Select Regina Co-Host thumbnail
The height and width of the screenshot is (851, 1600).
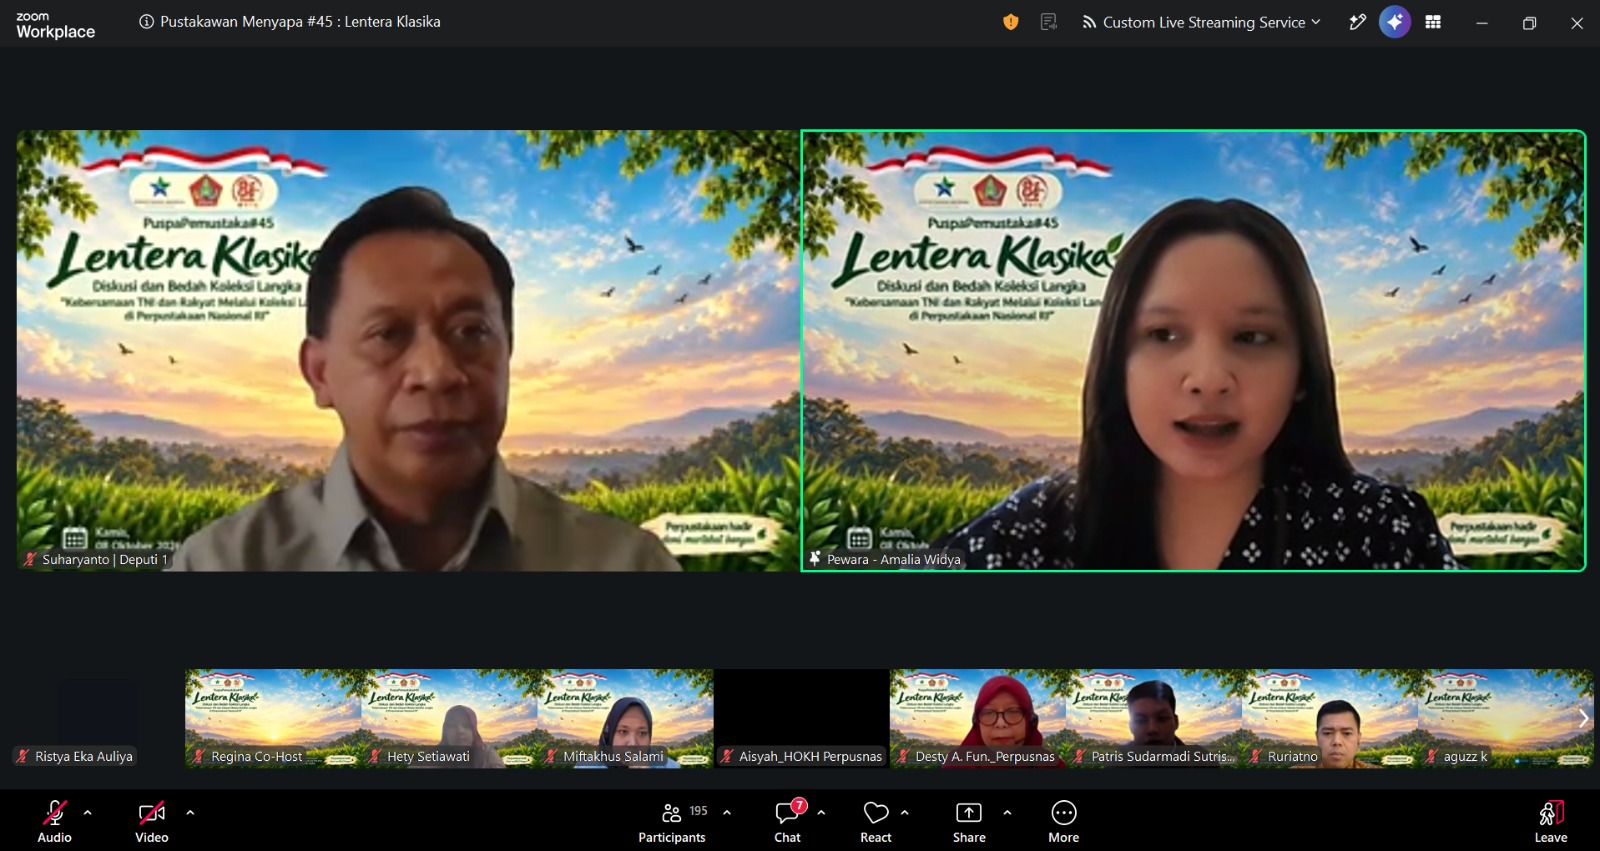click(273, 718)
